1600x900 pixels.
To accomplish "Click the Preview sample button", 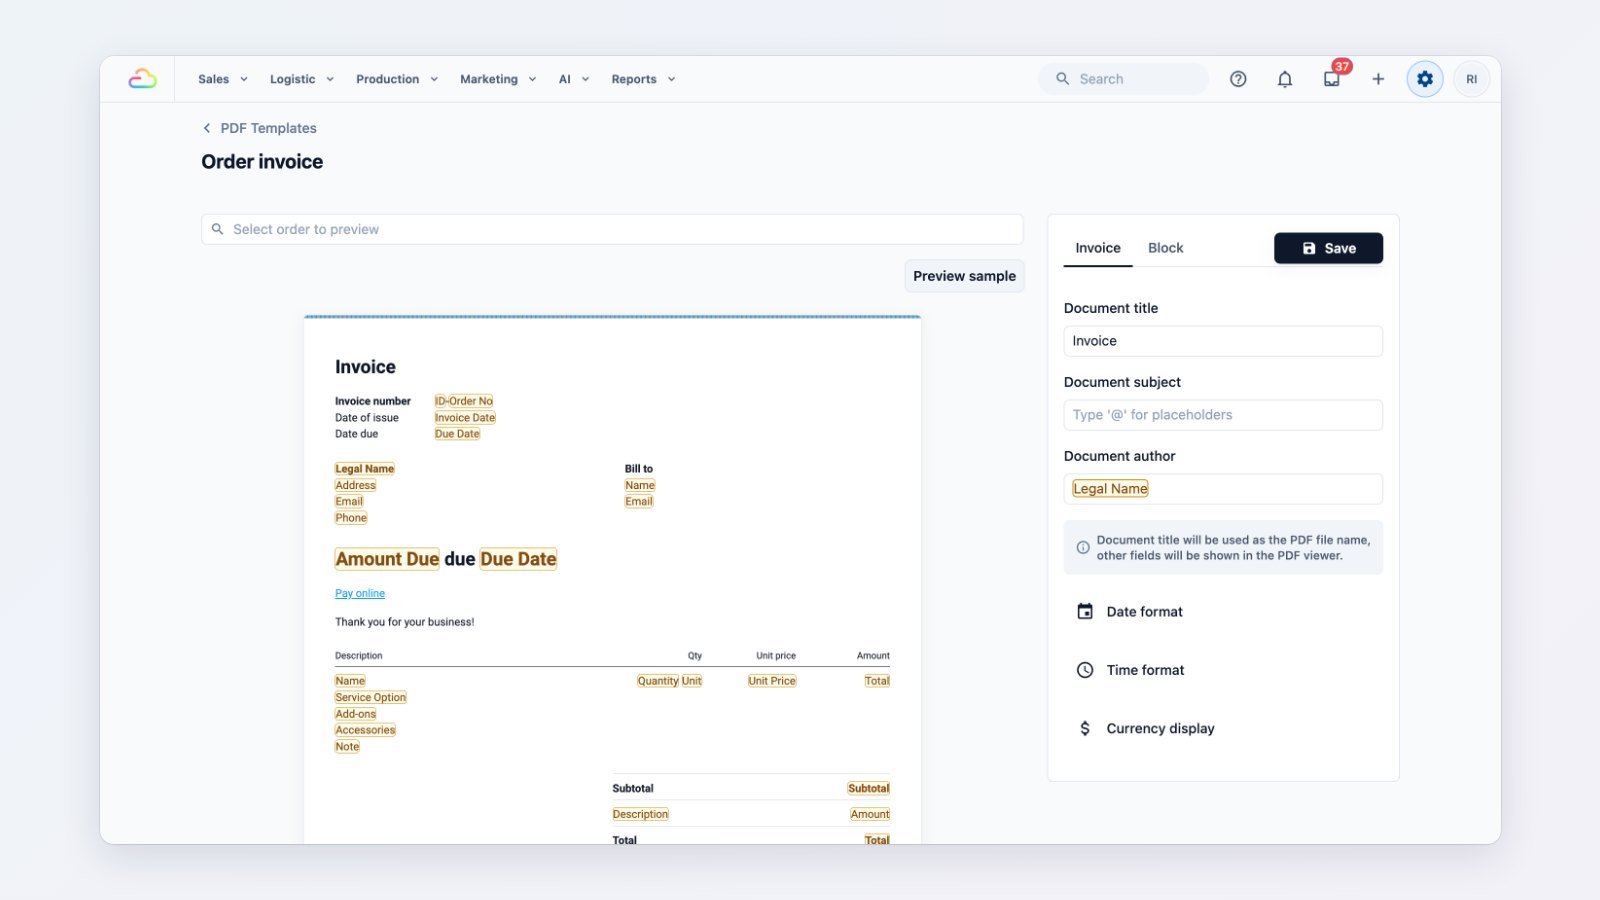I will pyautogui.click(x=964, y=276).
